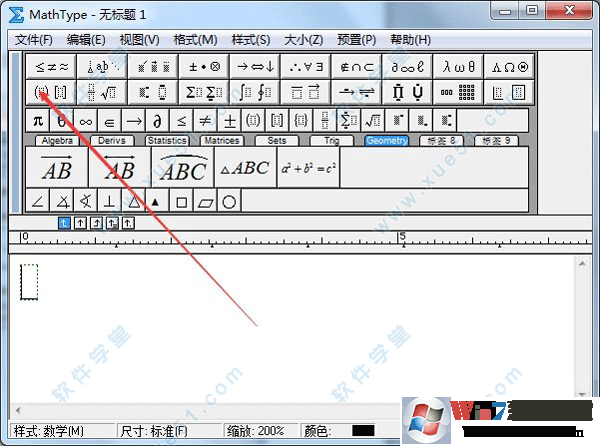Insert the not-equal symbol
Viewport: 600px width, 446px height.
point(205,121)
